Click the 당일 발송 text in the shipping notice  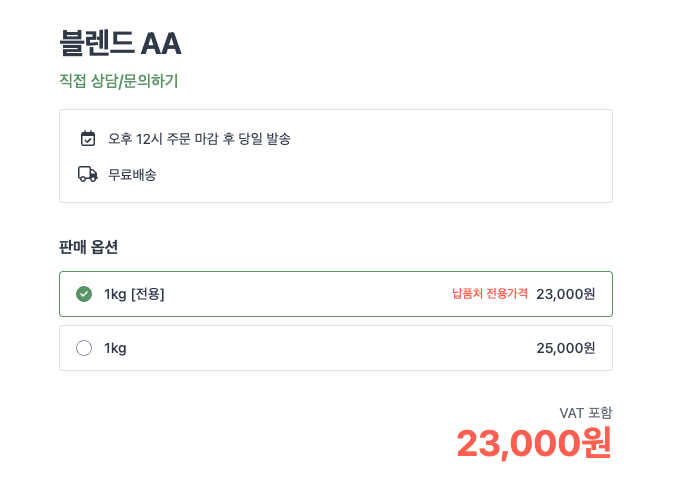[x=264, y=139]
